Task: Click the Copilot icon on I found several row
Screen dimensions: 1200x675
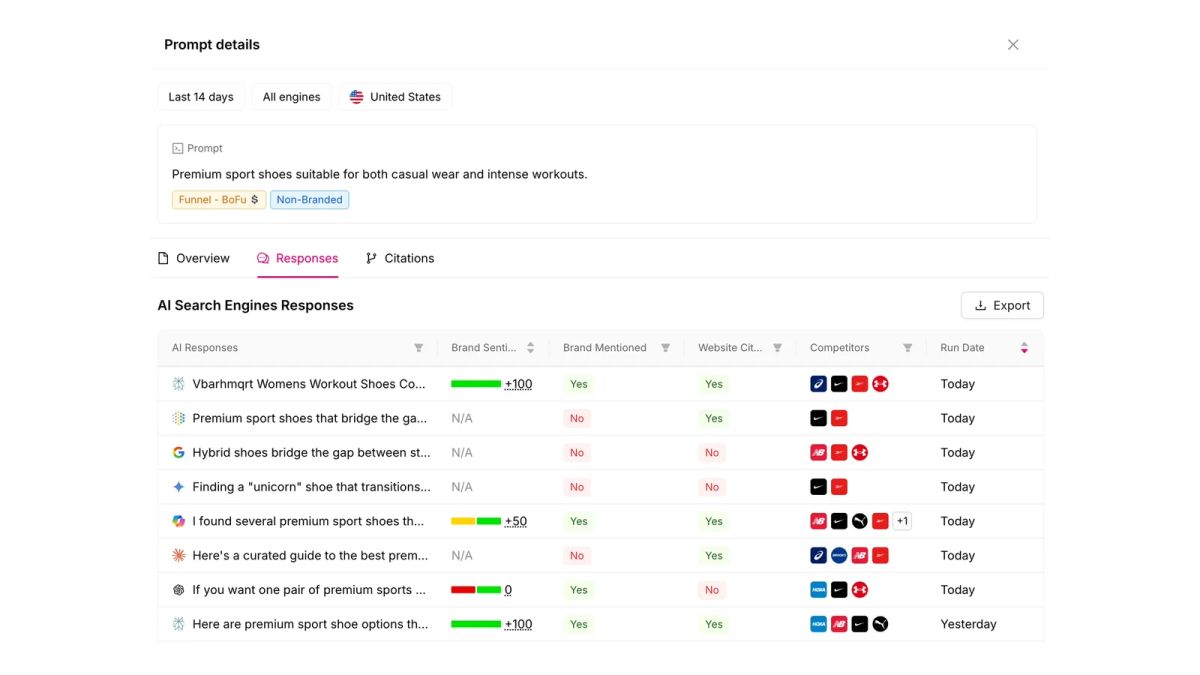Action: pyautogui.click(x=179, y=521)
